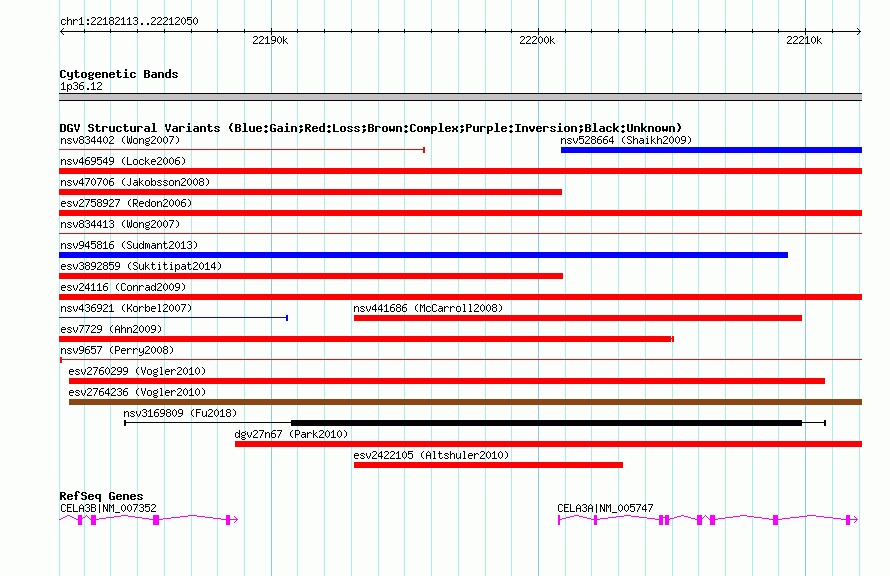Select the blue nsv528664 gain bar
The height and width of the screenshot is (576, 890).
point(711,150)
